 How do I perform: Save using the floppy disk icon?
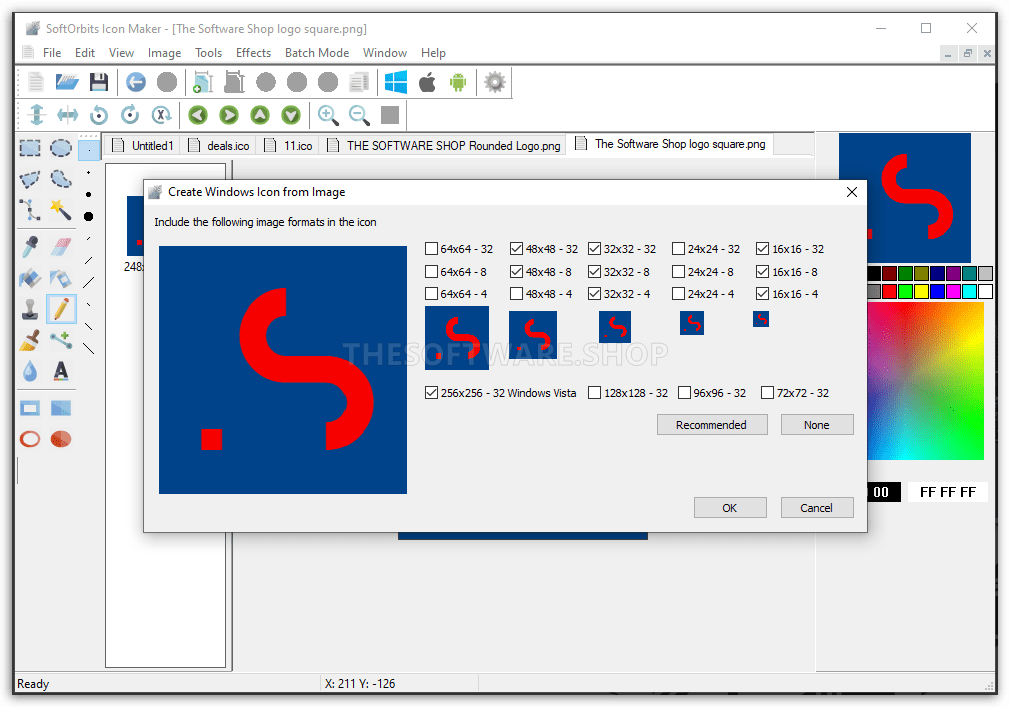(99, 82)
